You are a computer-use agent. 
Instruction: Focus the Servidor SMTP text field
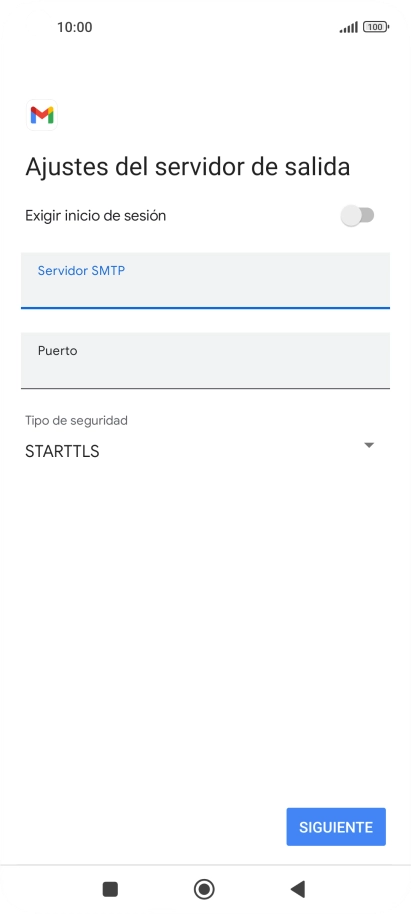(x=205, y=280)
